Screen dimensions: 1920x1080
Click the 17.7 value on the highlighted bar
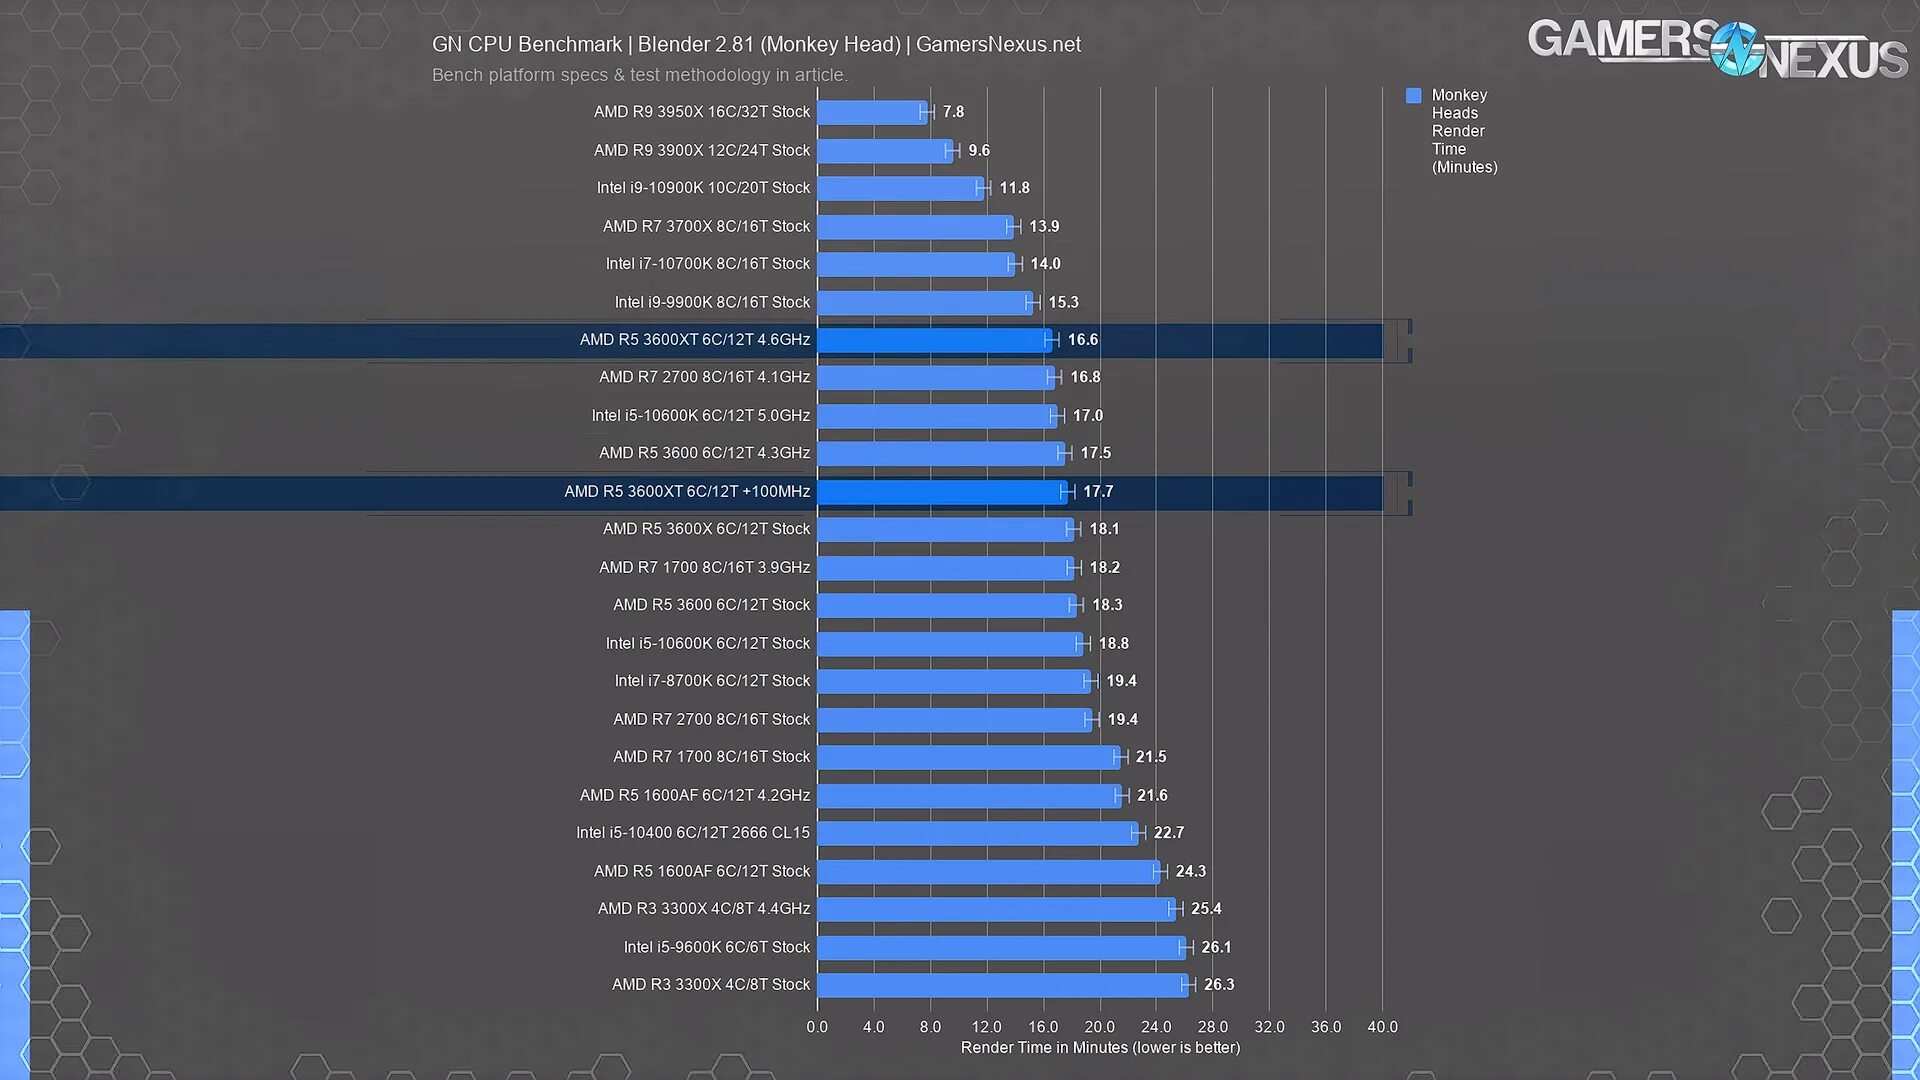1098,491
